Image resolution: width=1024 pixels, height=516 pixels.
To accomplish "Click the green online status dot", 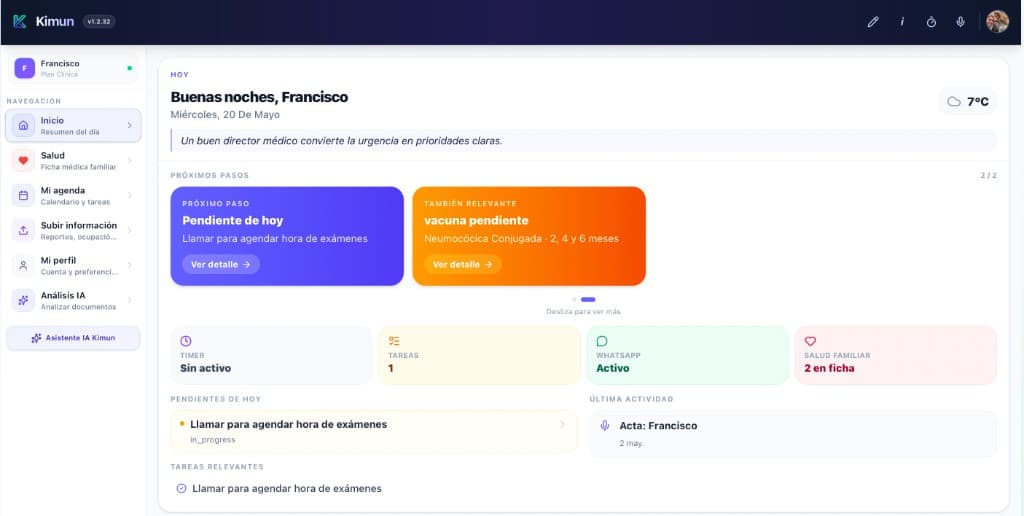I will click(129, 68).
